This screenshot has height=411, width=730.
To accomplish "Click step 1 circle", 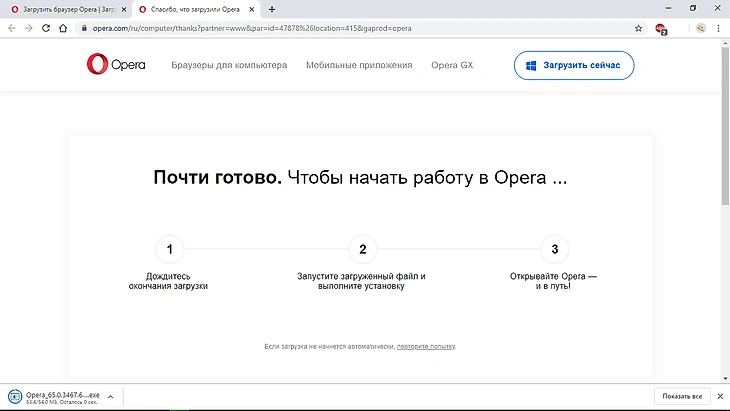I will [x=170, y=249].
